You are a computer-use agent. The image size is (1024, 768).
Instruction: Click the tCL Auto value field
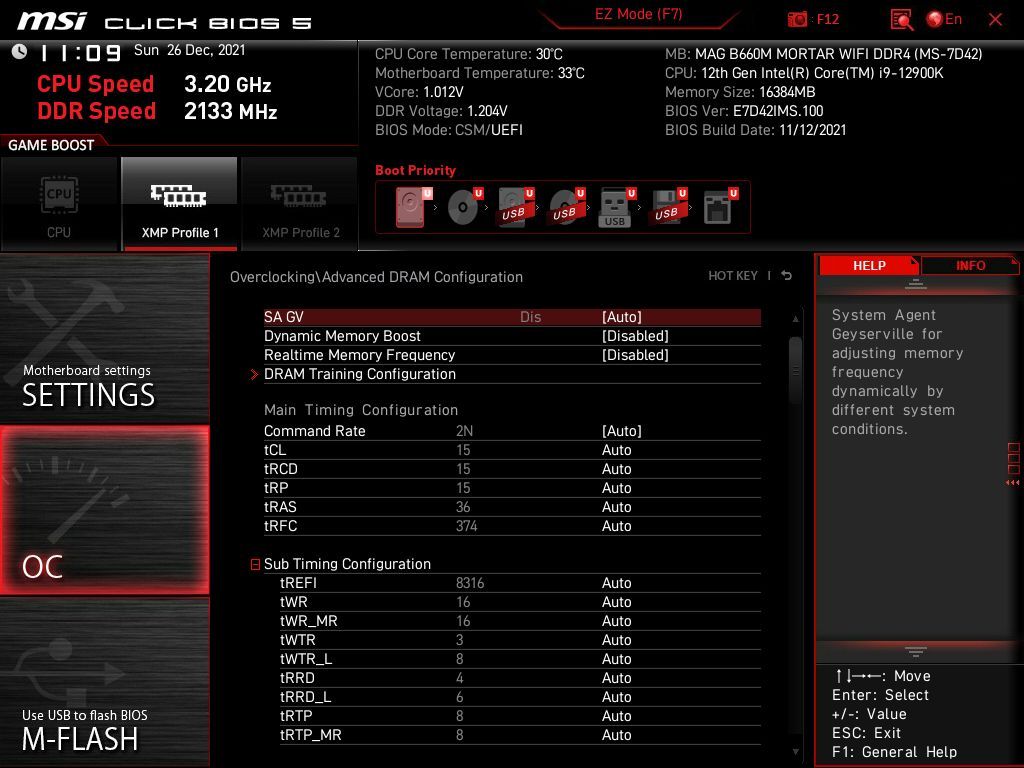(616, 450)
